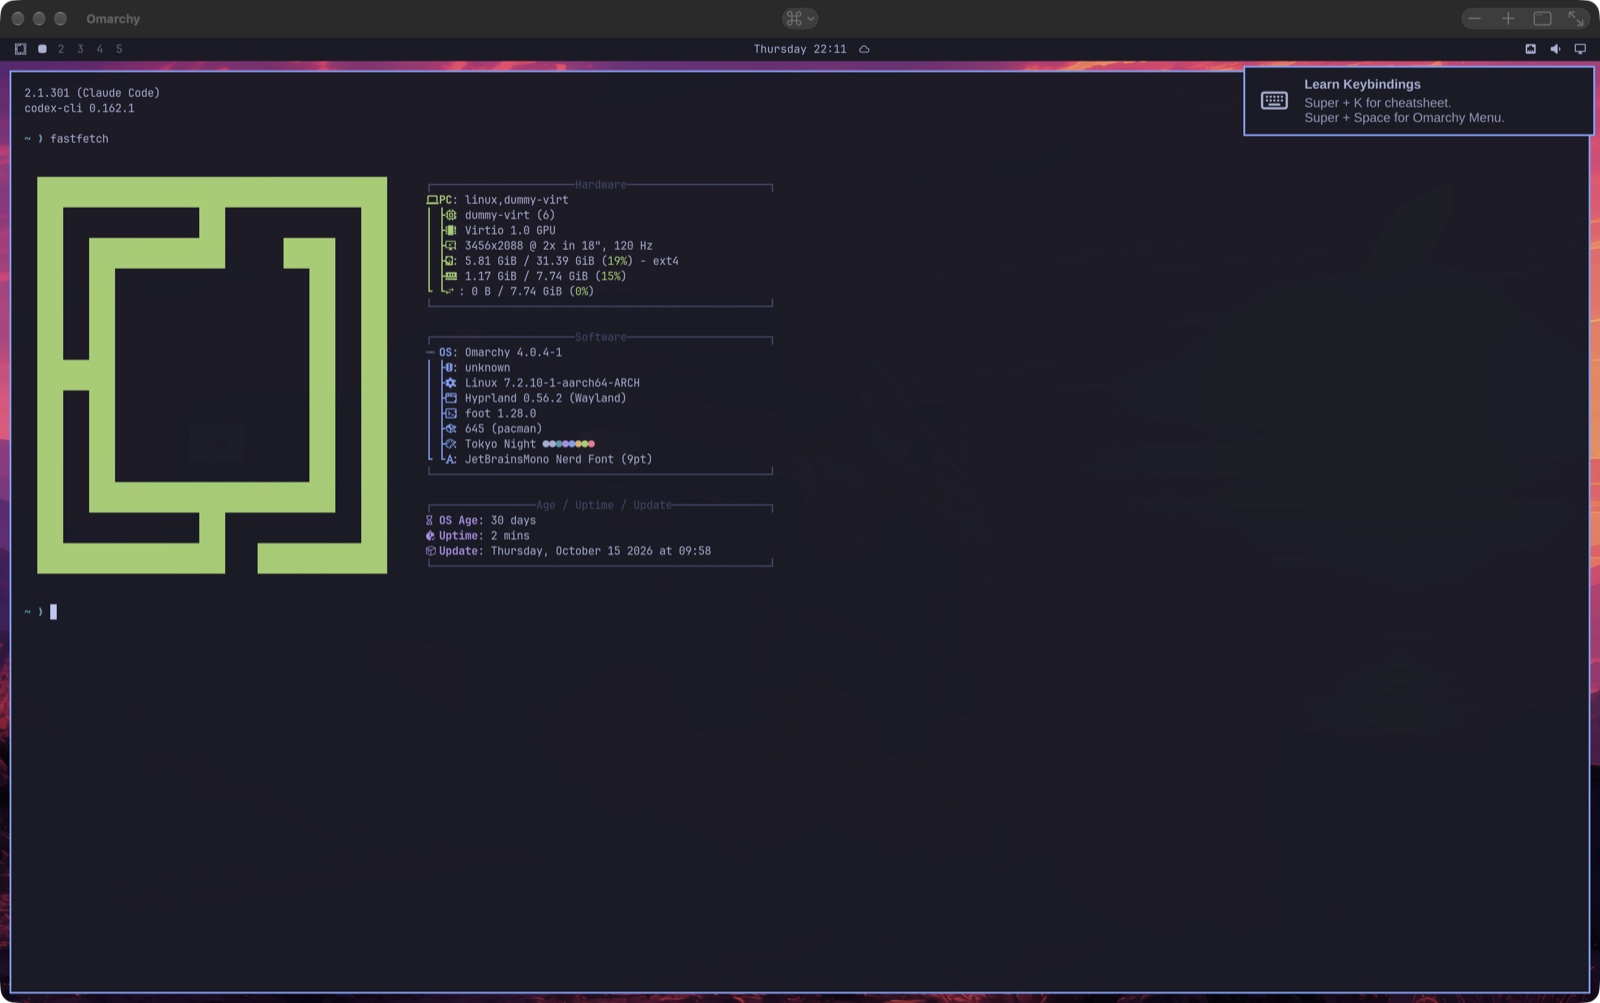Click the Learn Keybindings notification title
The height and width of the screenshot is (1003, 1600).
tap(1362, 84)
